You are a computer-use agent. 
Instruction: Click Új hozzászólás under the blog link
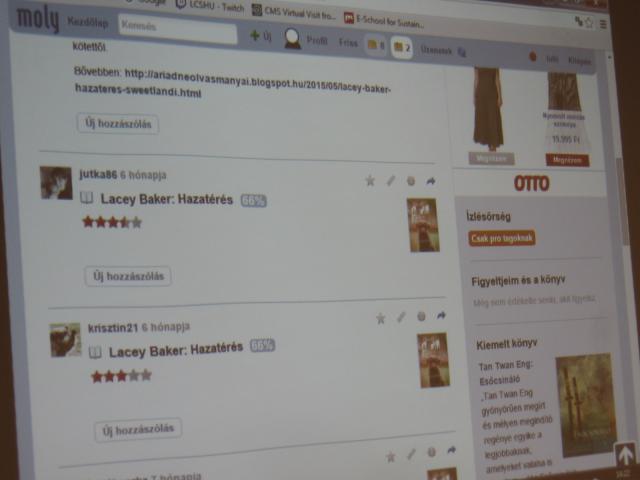[118, 123]
